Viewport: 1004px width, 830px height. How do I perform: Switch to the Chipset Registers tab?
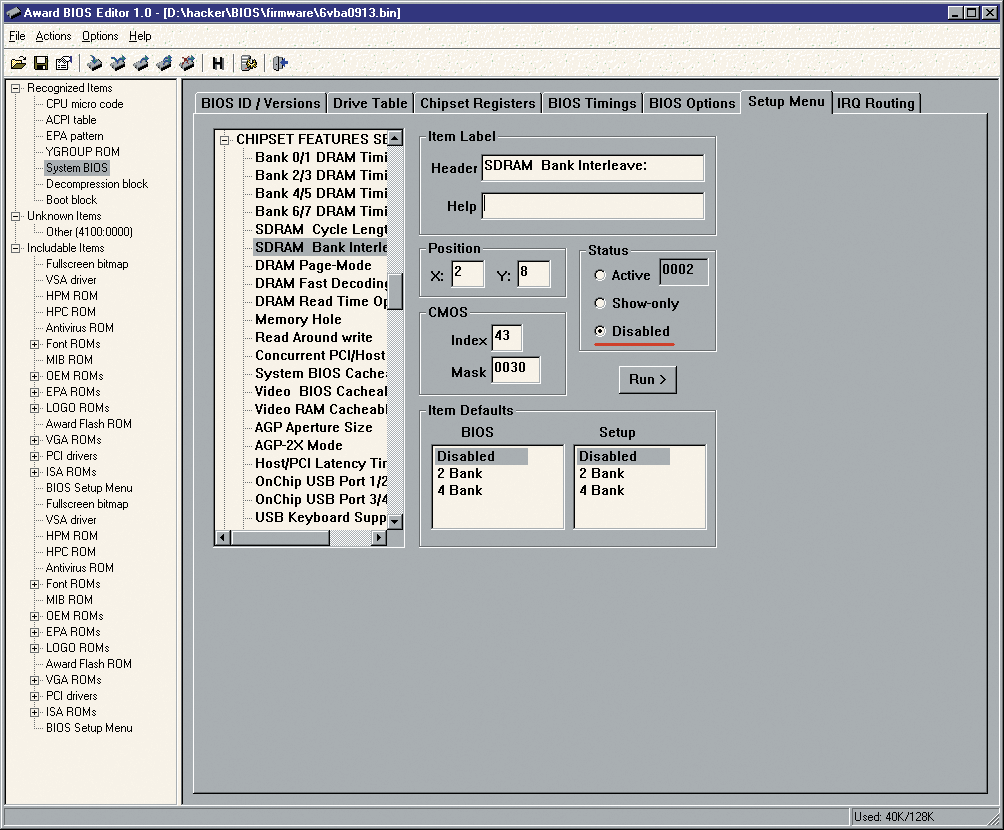coord(478,103)
